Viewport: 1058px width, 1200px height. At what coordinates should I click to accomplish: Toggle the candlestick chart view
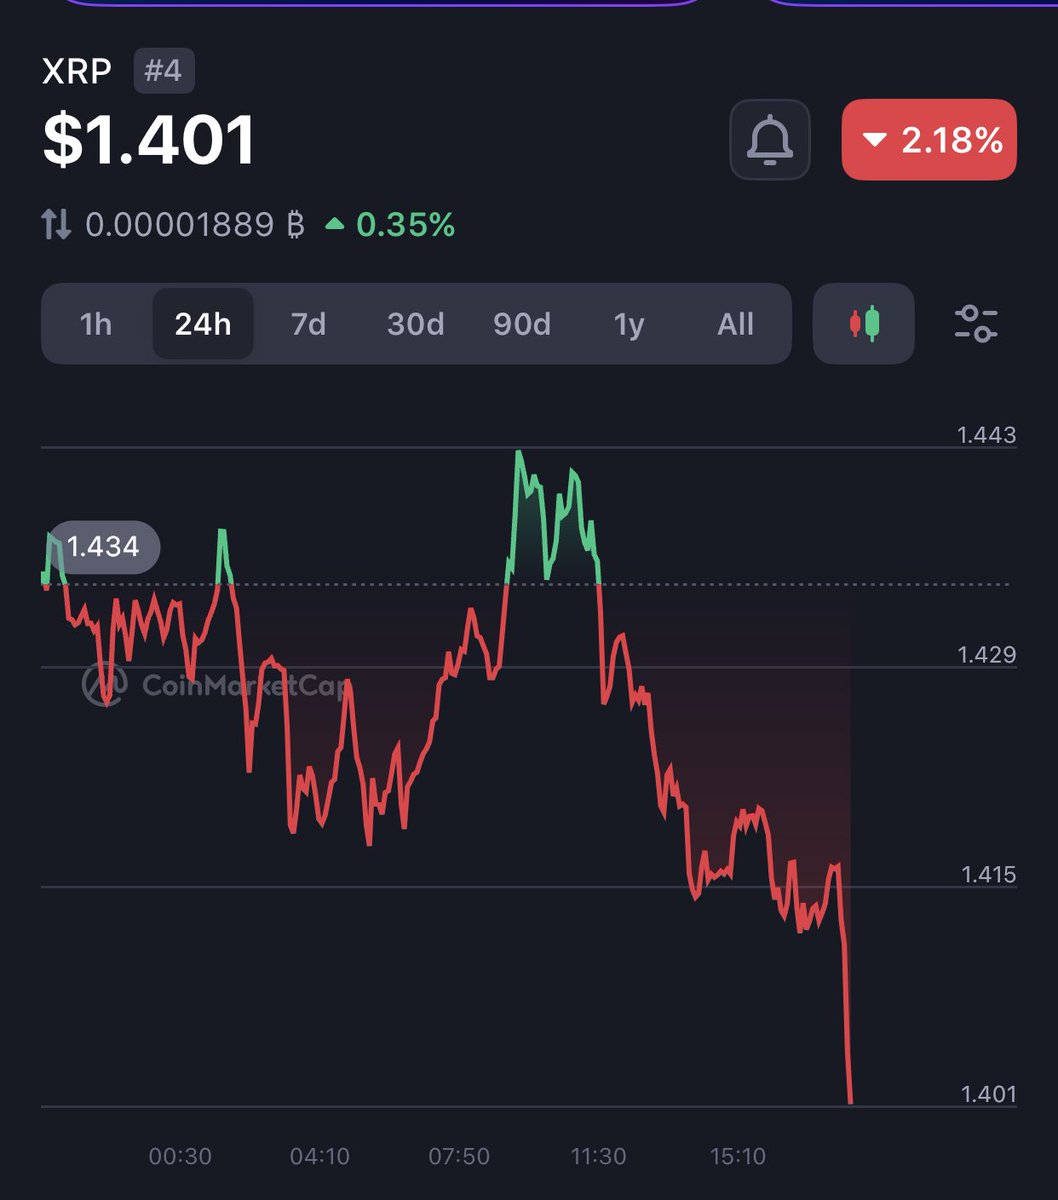(863, 324)
